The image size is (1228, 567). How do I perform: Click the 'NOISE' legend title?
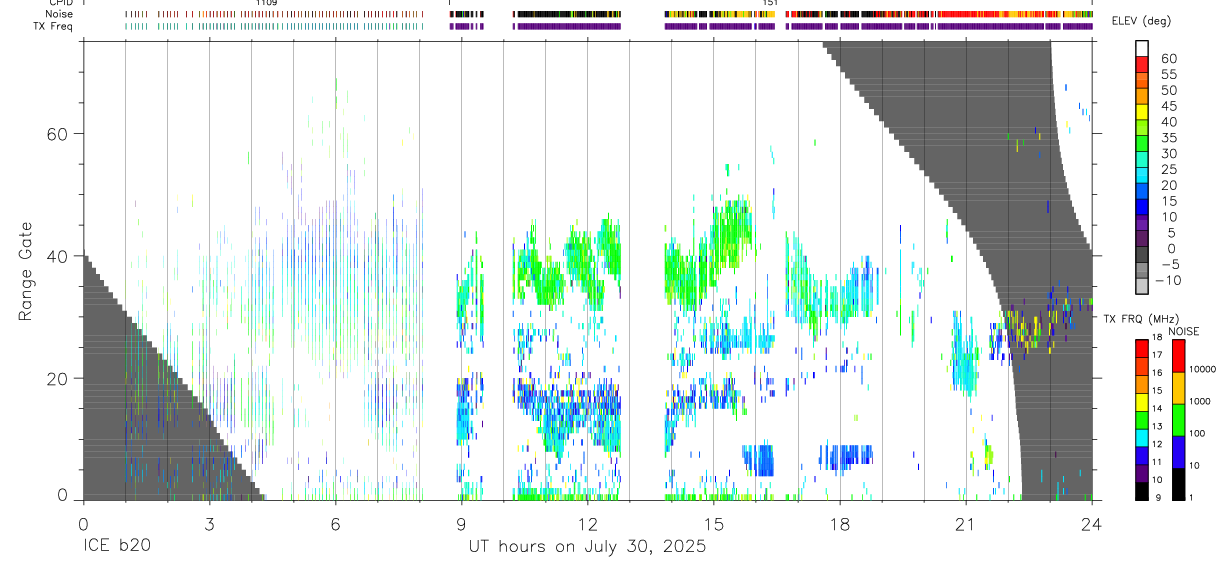pos(1183,331)
